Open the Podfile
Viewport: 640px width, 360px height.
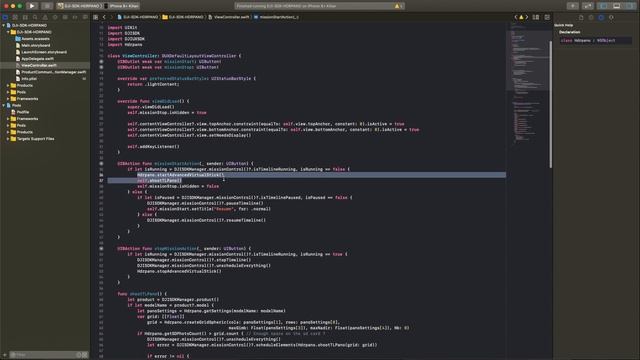(23, 112)
